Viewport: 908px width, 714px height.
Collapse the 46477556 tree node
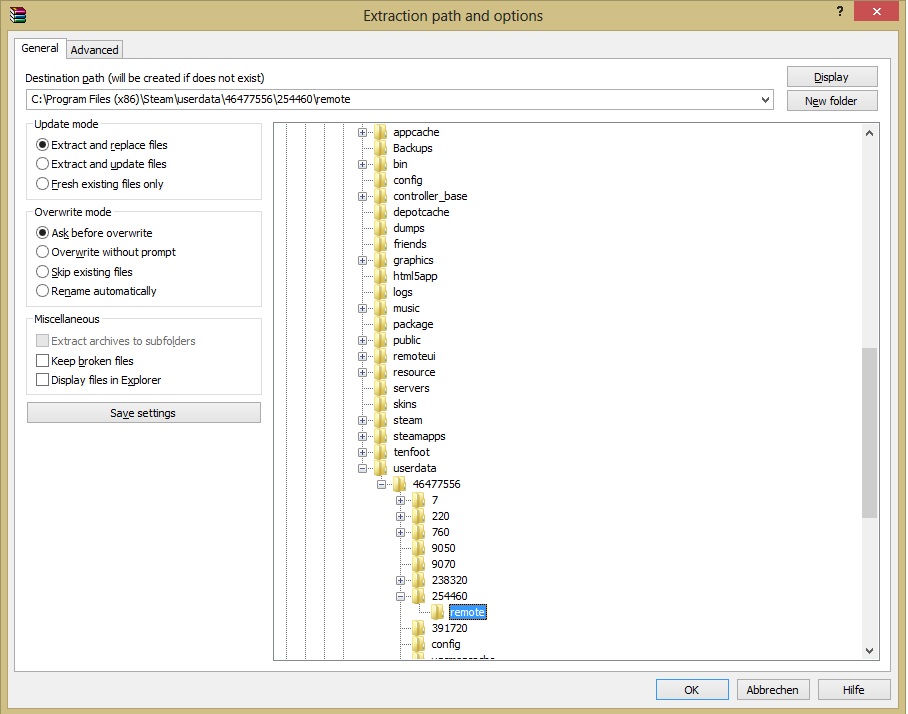coord(382,485)
